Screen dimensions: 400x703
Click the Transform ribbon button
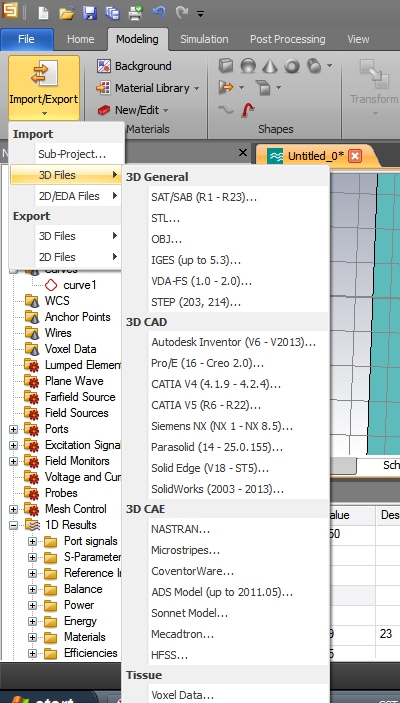373,87
